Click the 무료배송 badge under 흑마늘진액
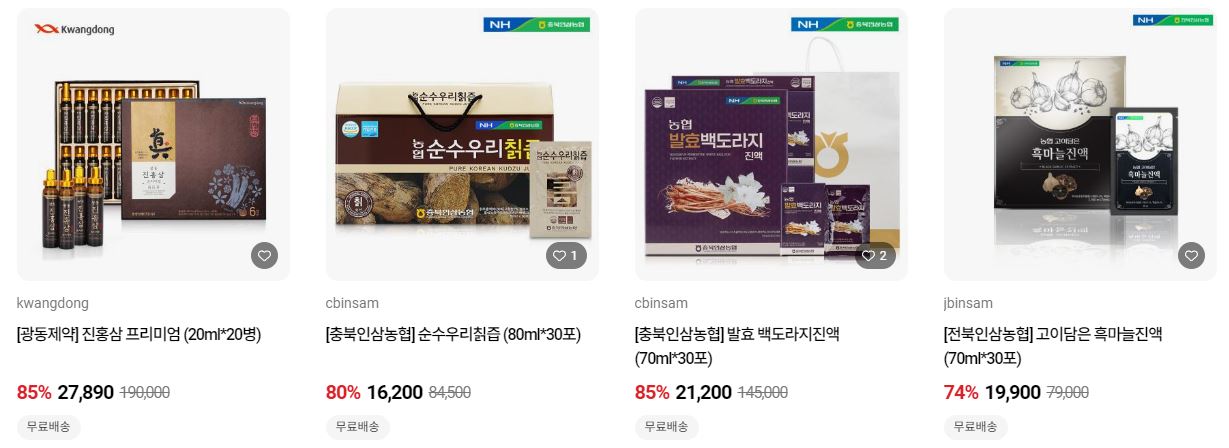 (975, 427)
